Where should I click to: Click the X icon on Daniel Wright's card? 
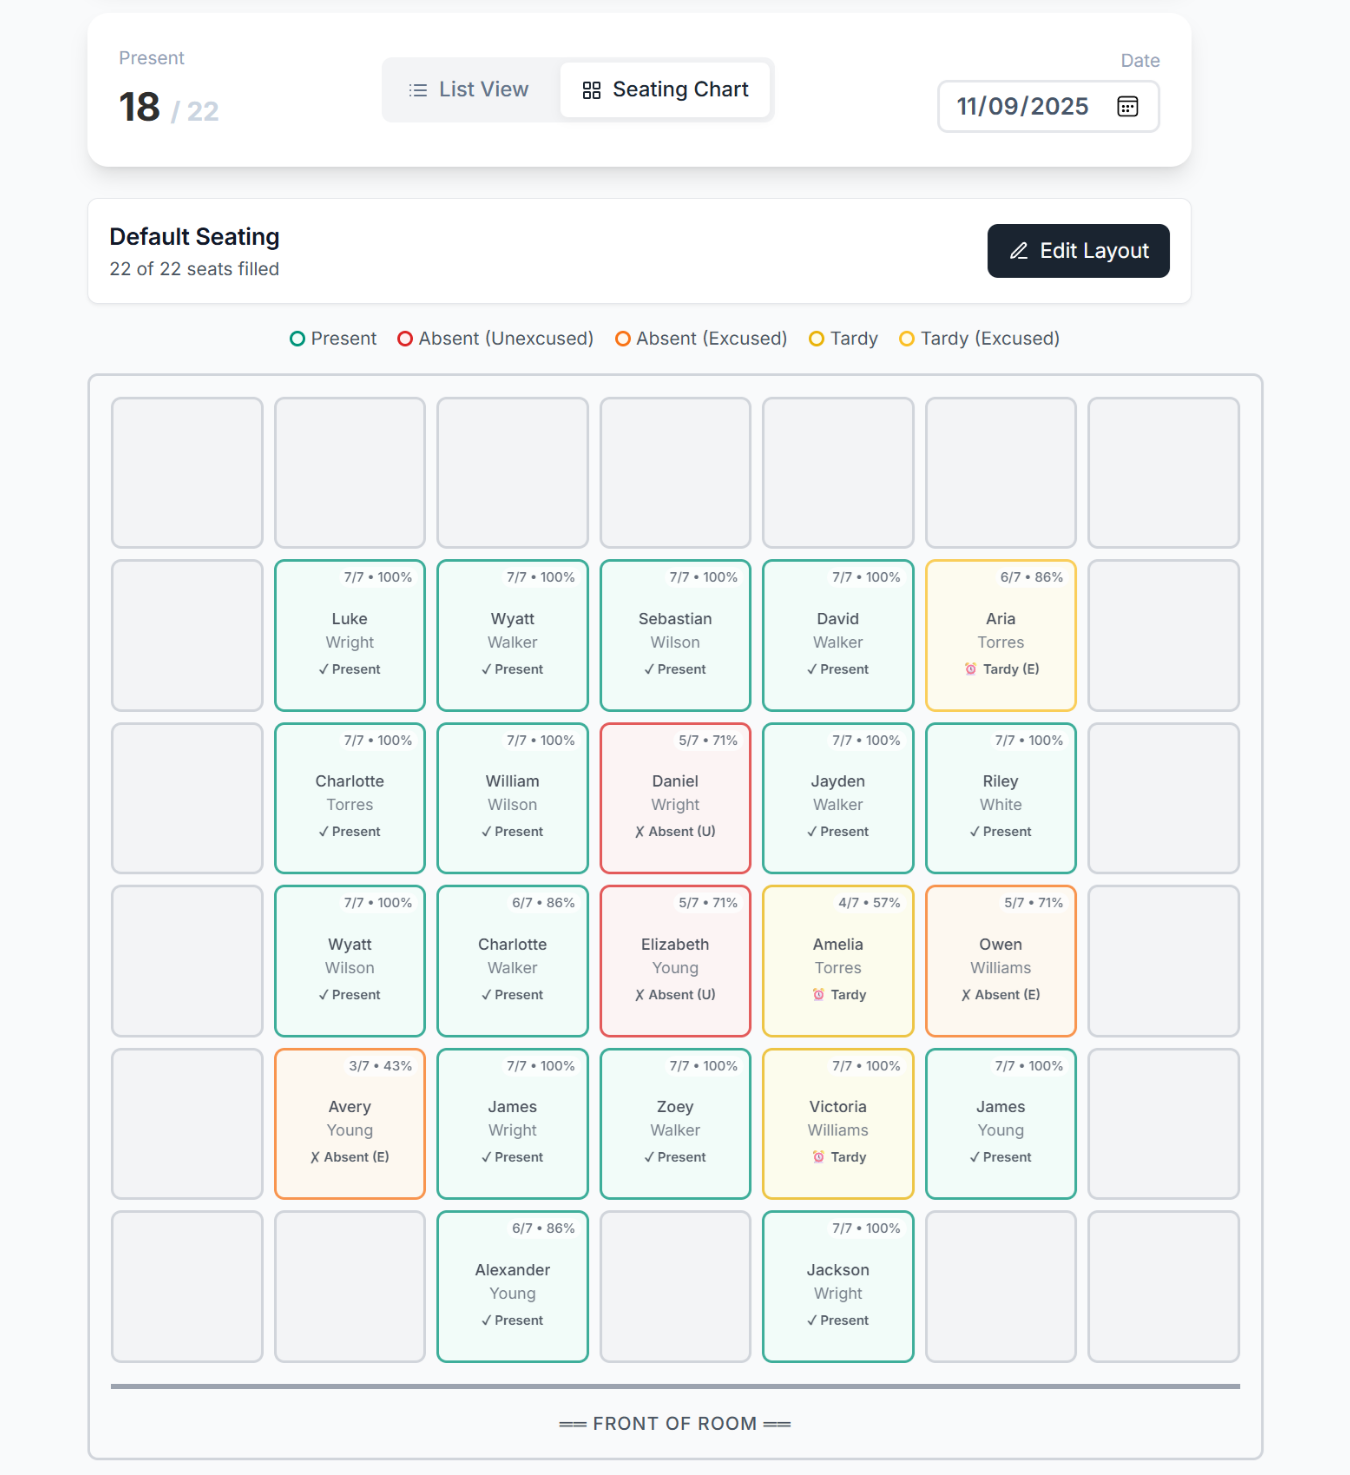(642, 831)
